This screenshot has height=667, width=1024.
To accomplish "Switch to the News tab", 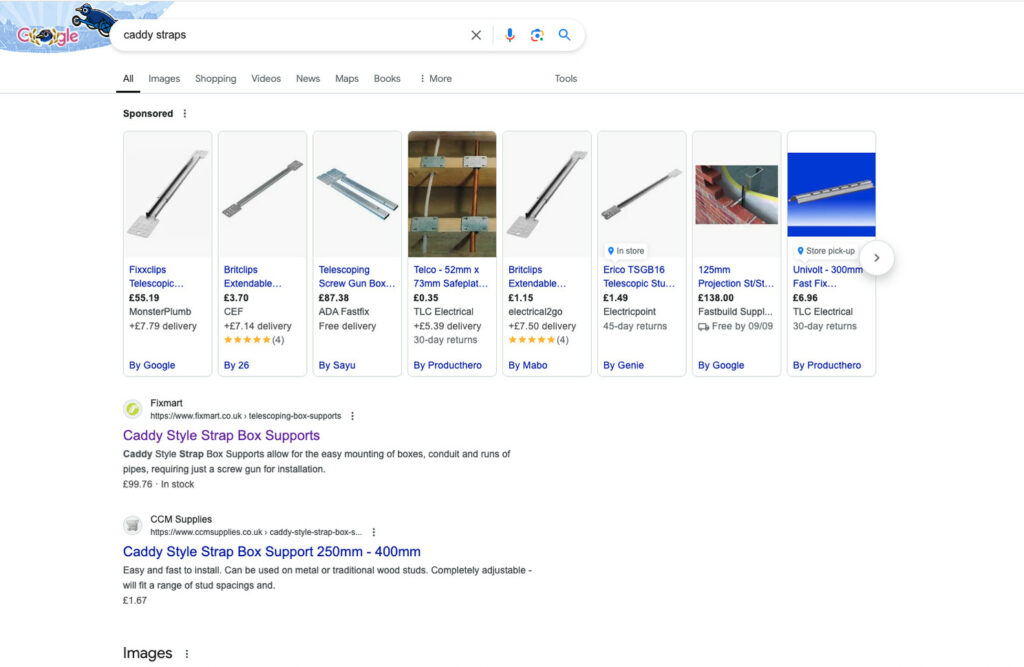I will point(308,78).
